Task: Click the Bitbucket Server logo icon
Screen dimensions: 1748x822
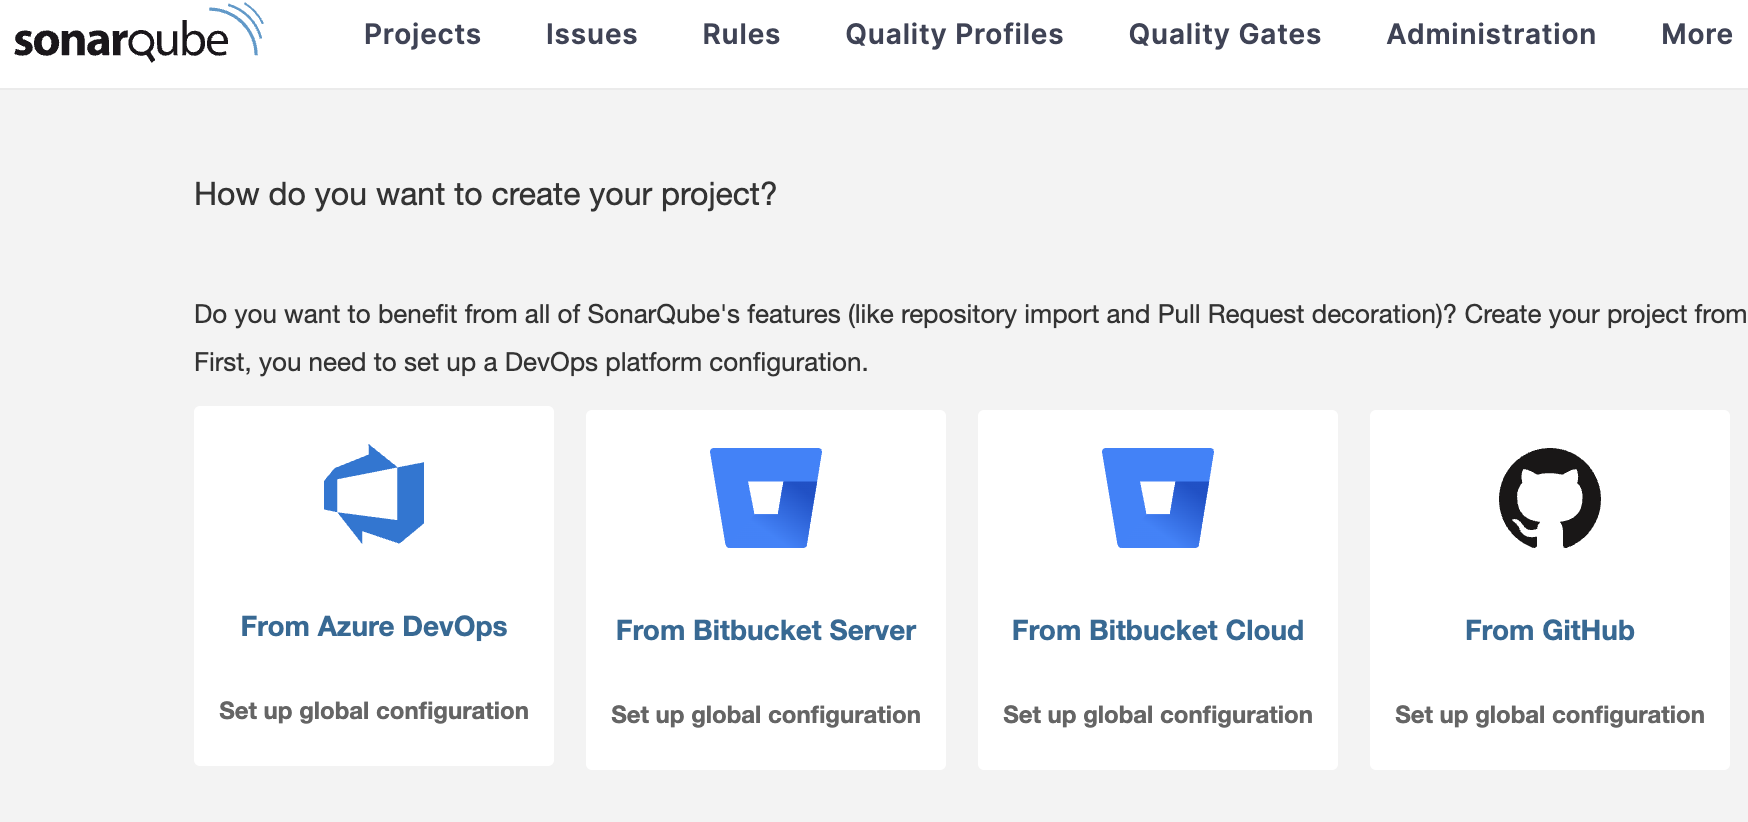Action: click(766, 498)
